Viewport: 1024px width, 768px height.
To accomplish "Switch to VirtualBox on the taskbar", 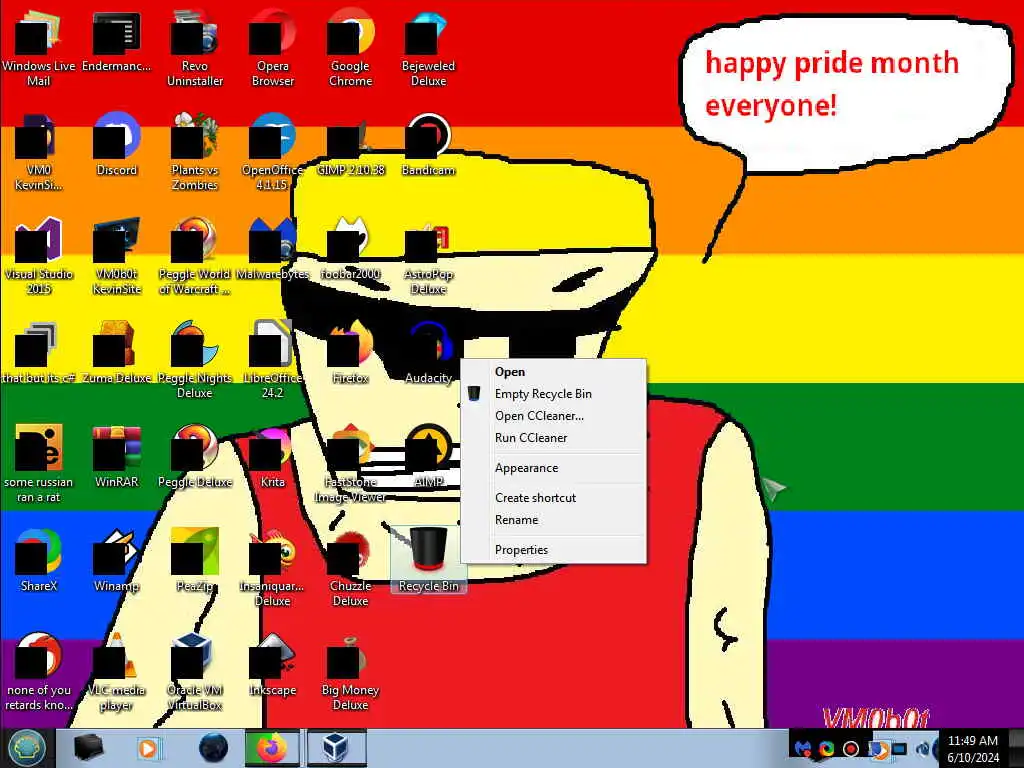I will [x=336, y=748].
